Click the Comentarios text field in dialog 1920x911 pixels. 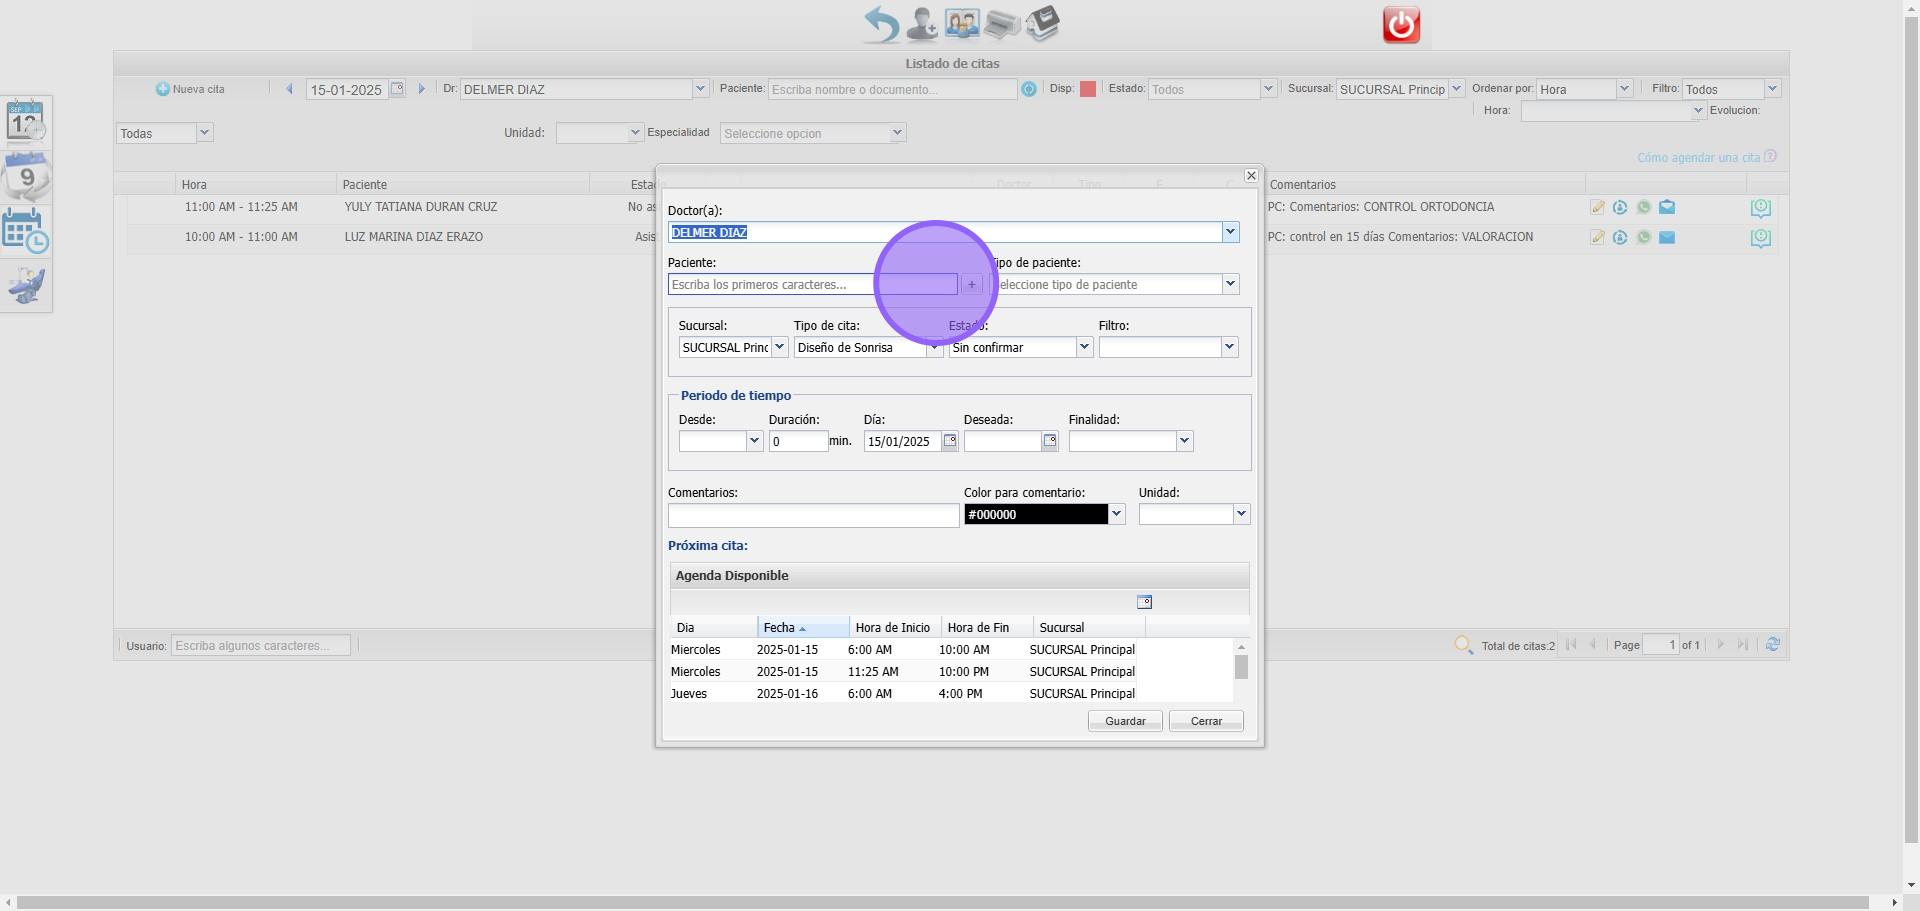point(813,515)
